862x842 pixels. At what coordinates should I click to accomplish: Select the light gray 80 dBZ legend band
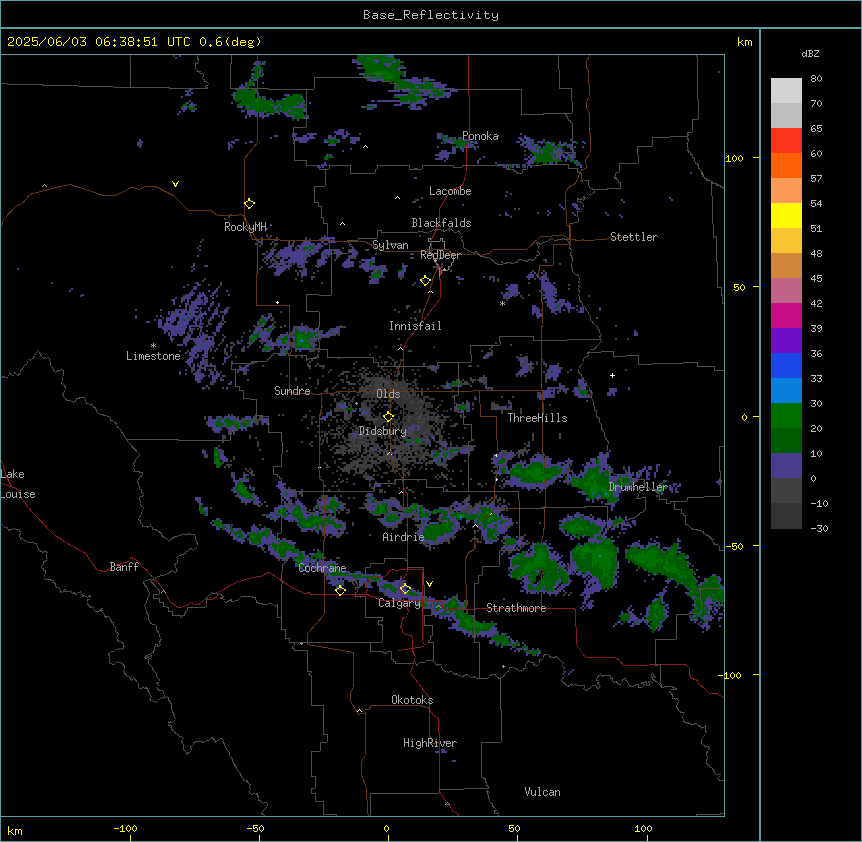786,91
